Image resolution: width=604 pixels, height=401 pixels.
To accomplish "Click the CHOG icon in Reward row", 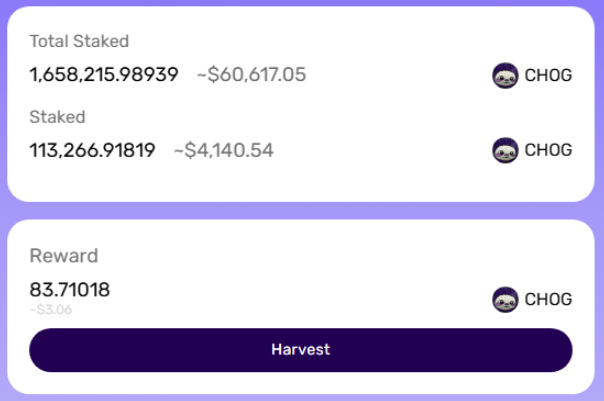I will click(505, 299).
